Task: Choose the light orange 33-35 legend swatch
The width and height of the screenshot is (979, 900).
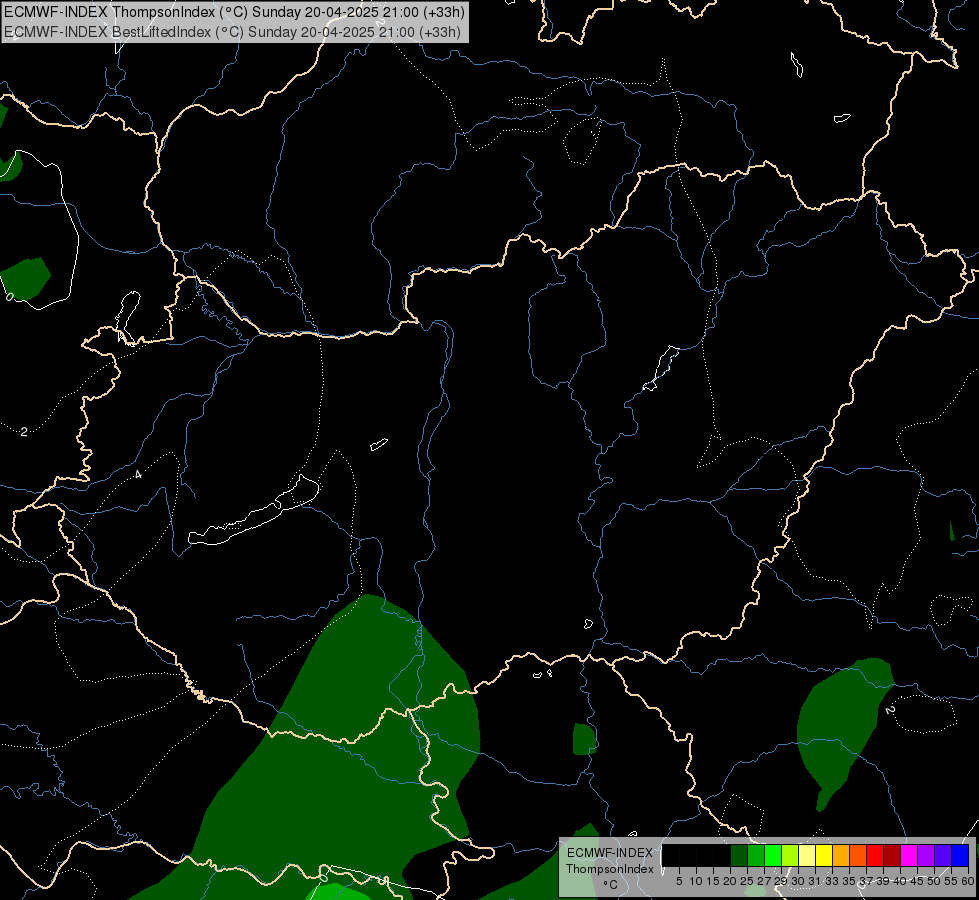Action: (841, 855)
